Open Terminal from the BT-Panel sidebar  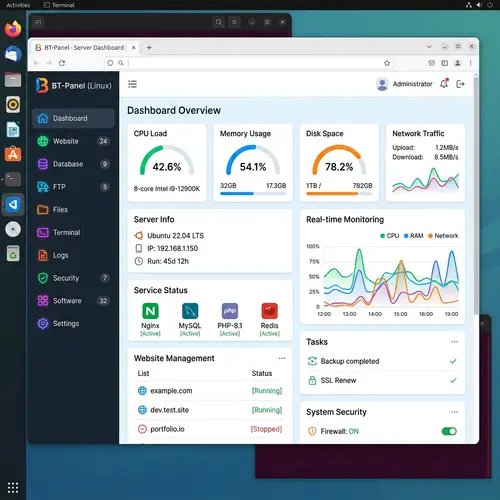(73, 232)
